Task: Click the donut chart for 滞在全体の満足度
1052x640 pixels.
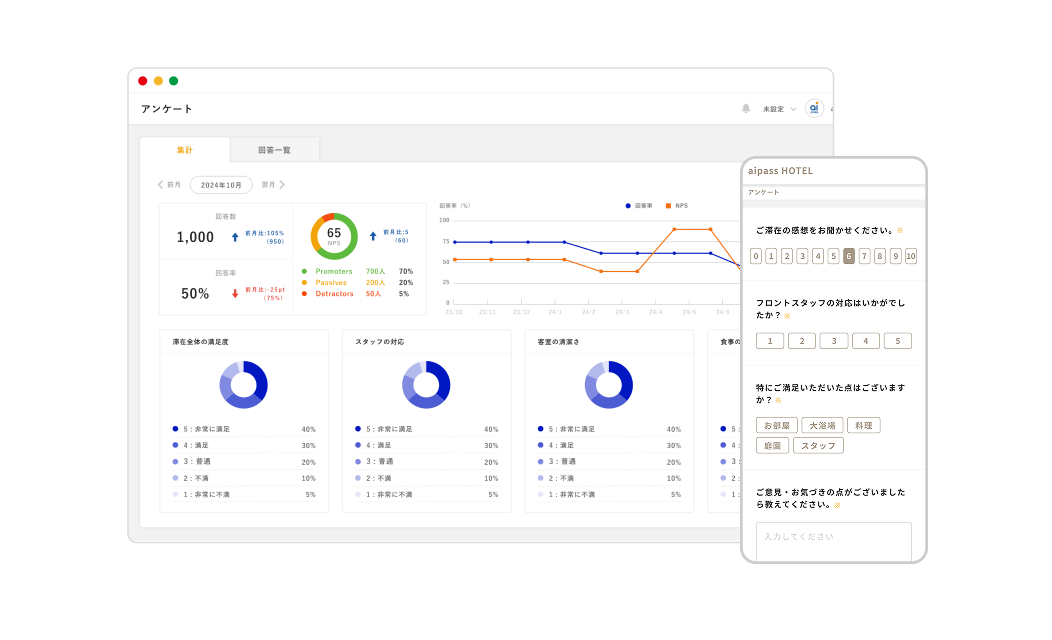Action: pyautogui.click(x=244, y=385)
